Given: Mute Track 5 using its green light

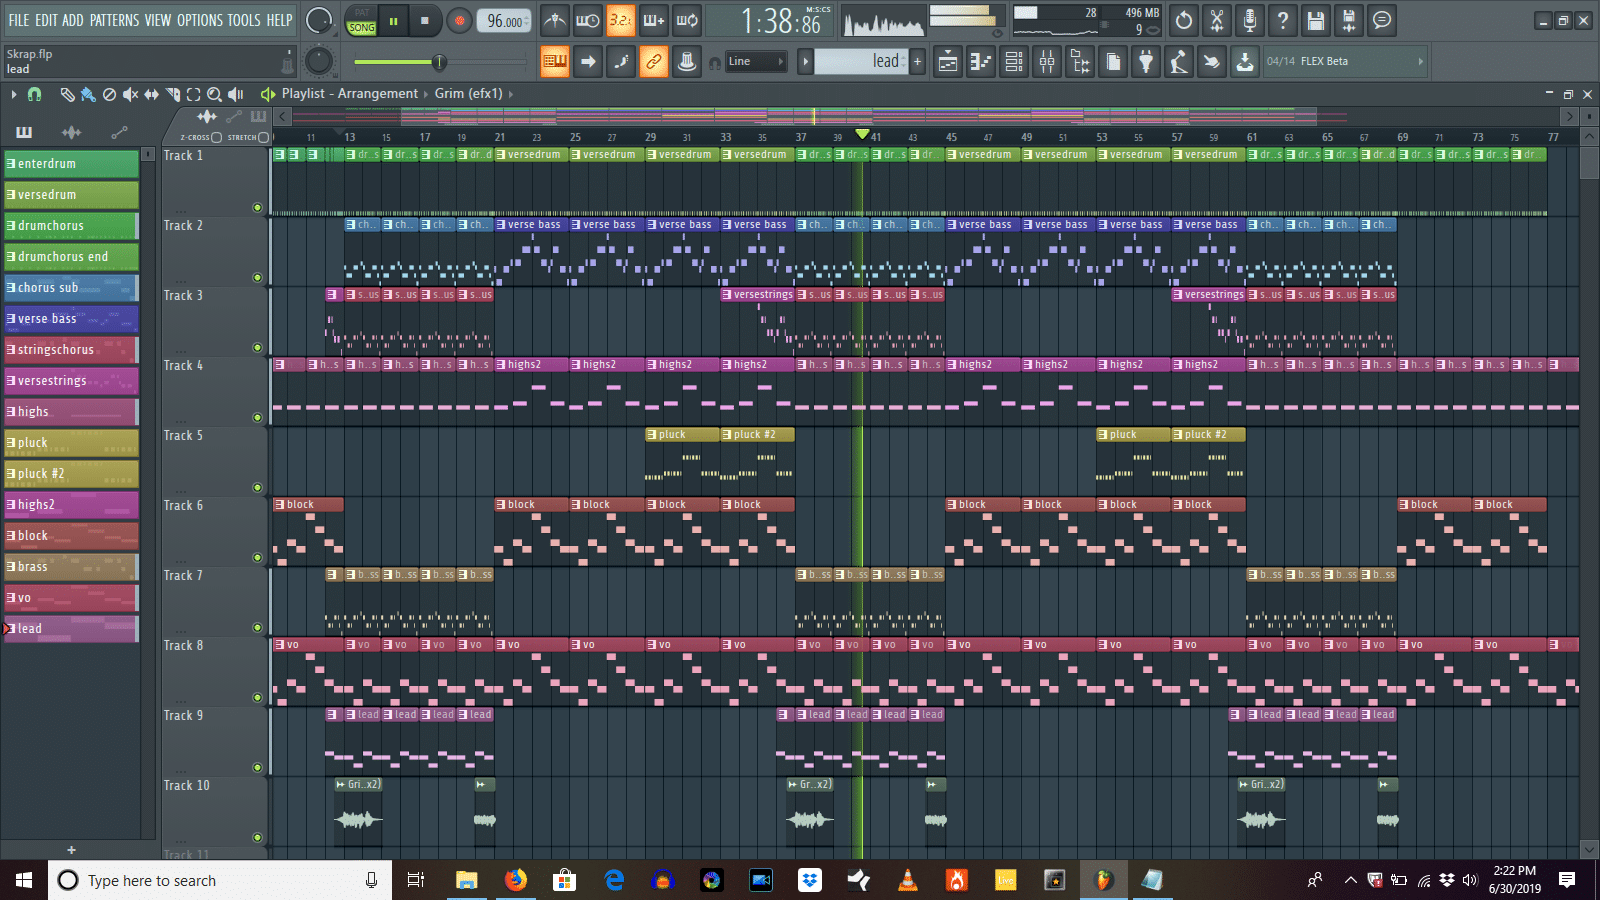Looking at the screenshot, I should point(257,488).
